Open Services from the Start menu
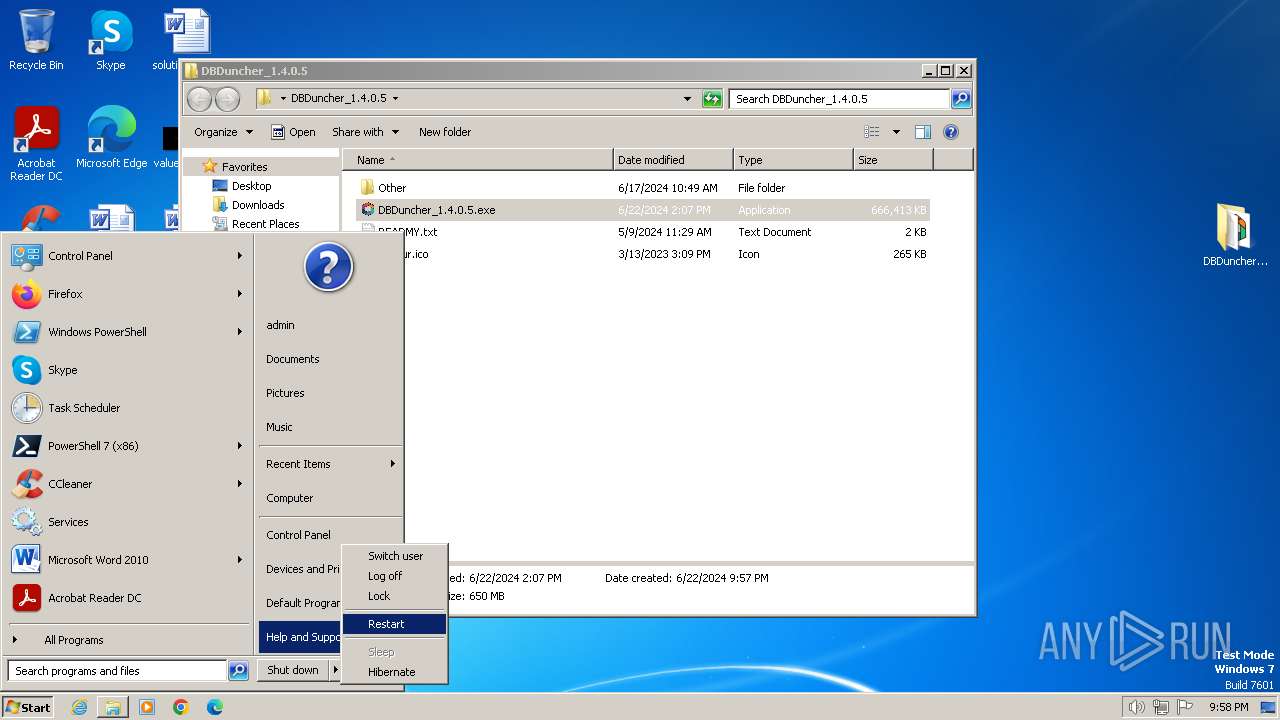This screenshot has width=1280, height=720. coord(127,522)
